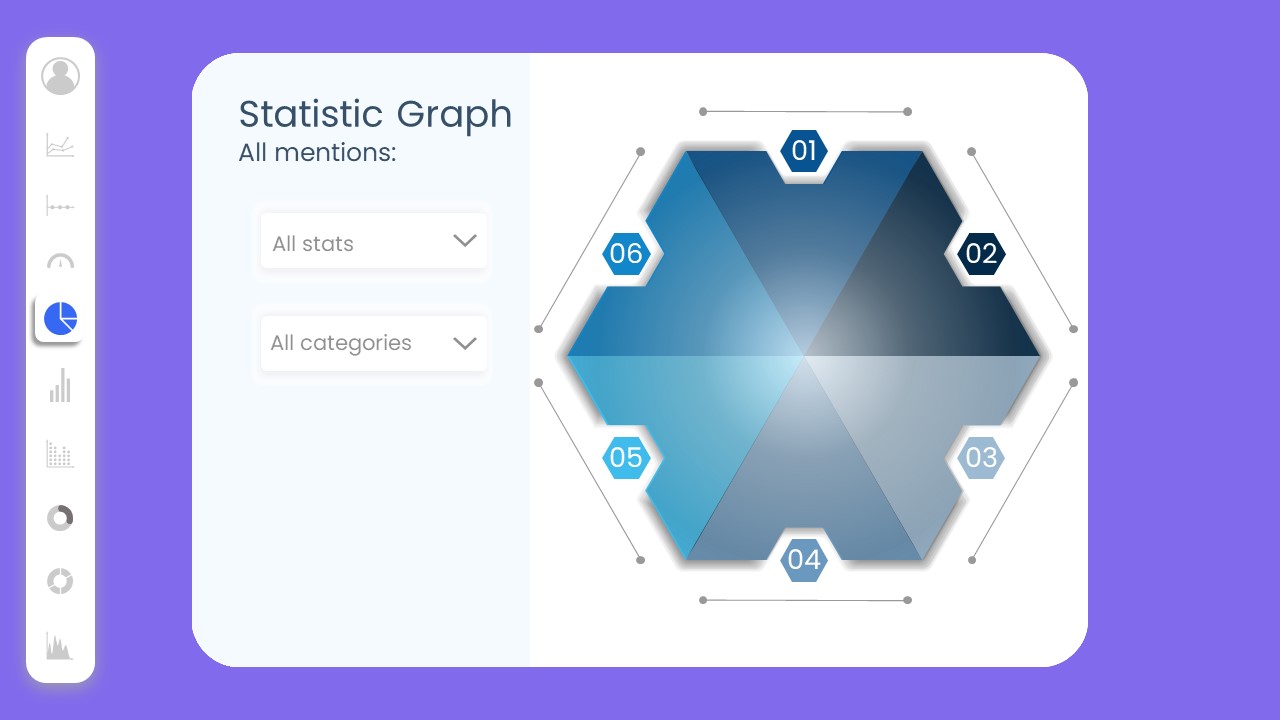Select hexagon marker 03
Screen dimensions: 1280x720
979,458
